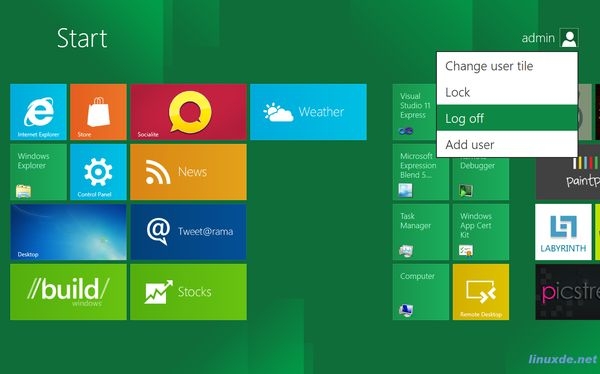Open the Stocks tile
This screenshot has width=600, height=374.
tap(188, 292)
